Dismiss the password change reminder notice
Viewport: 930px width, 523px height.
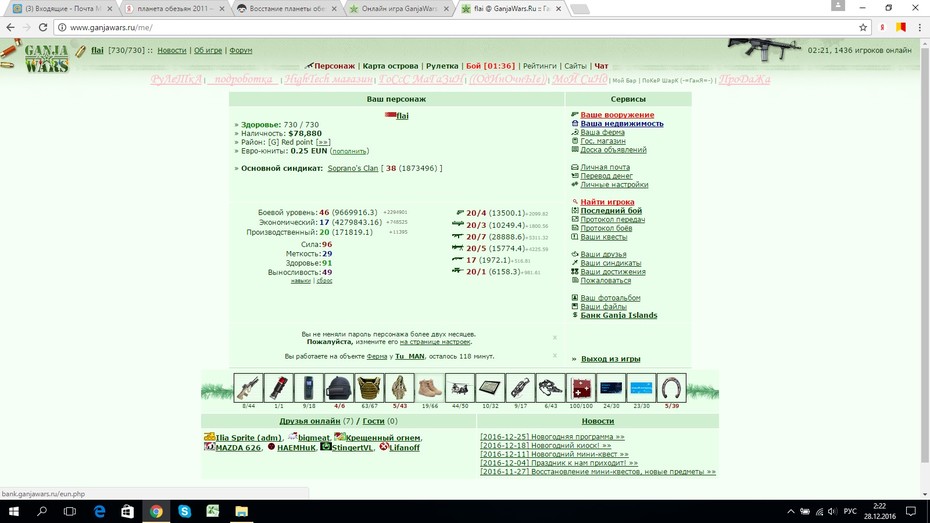coord(555,337)
